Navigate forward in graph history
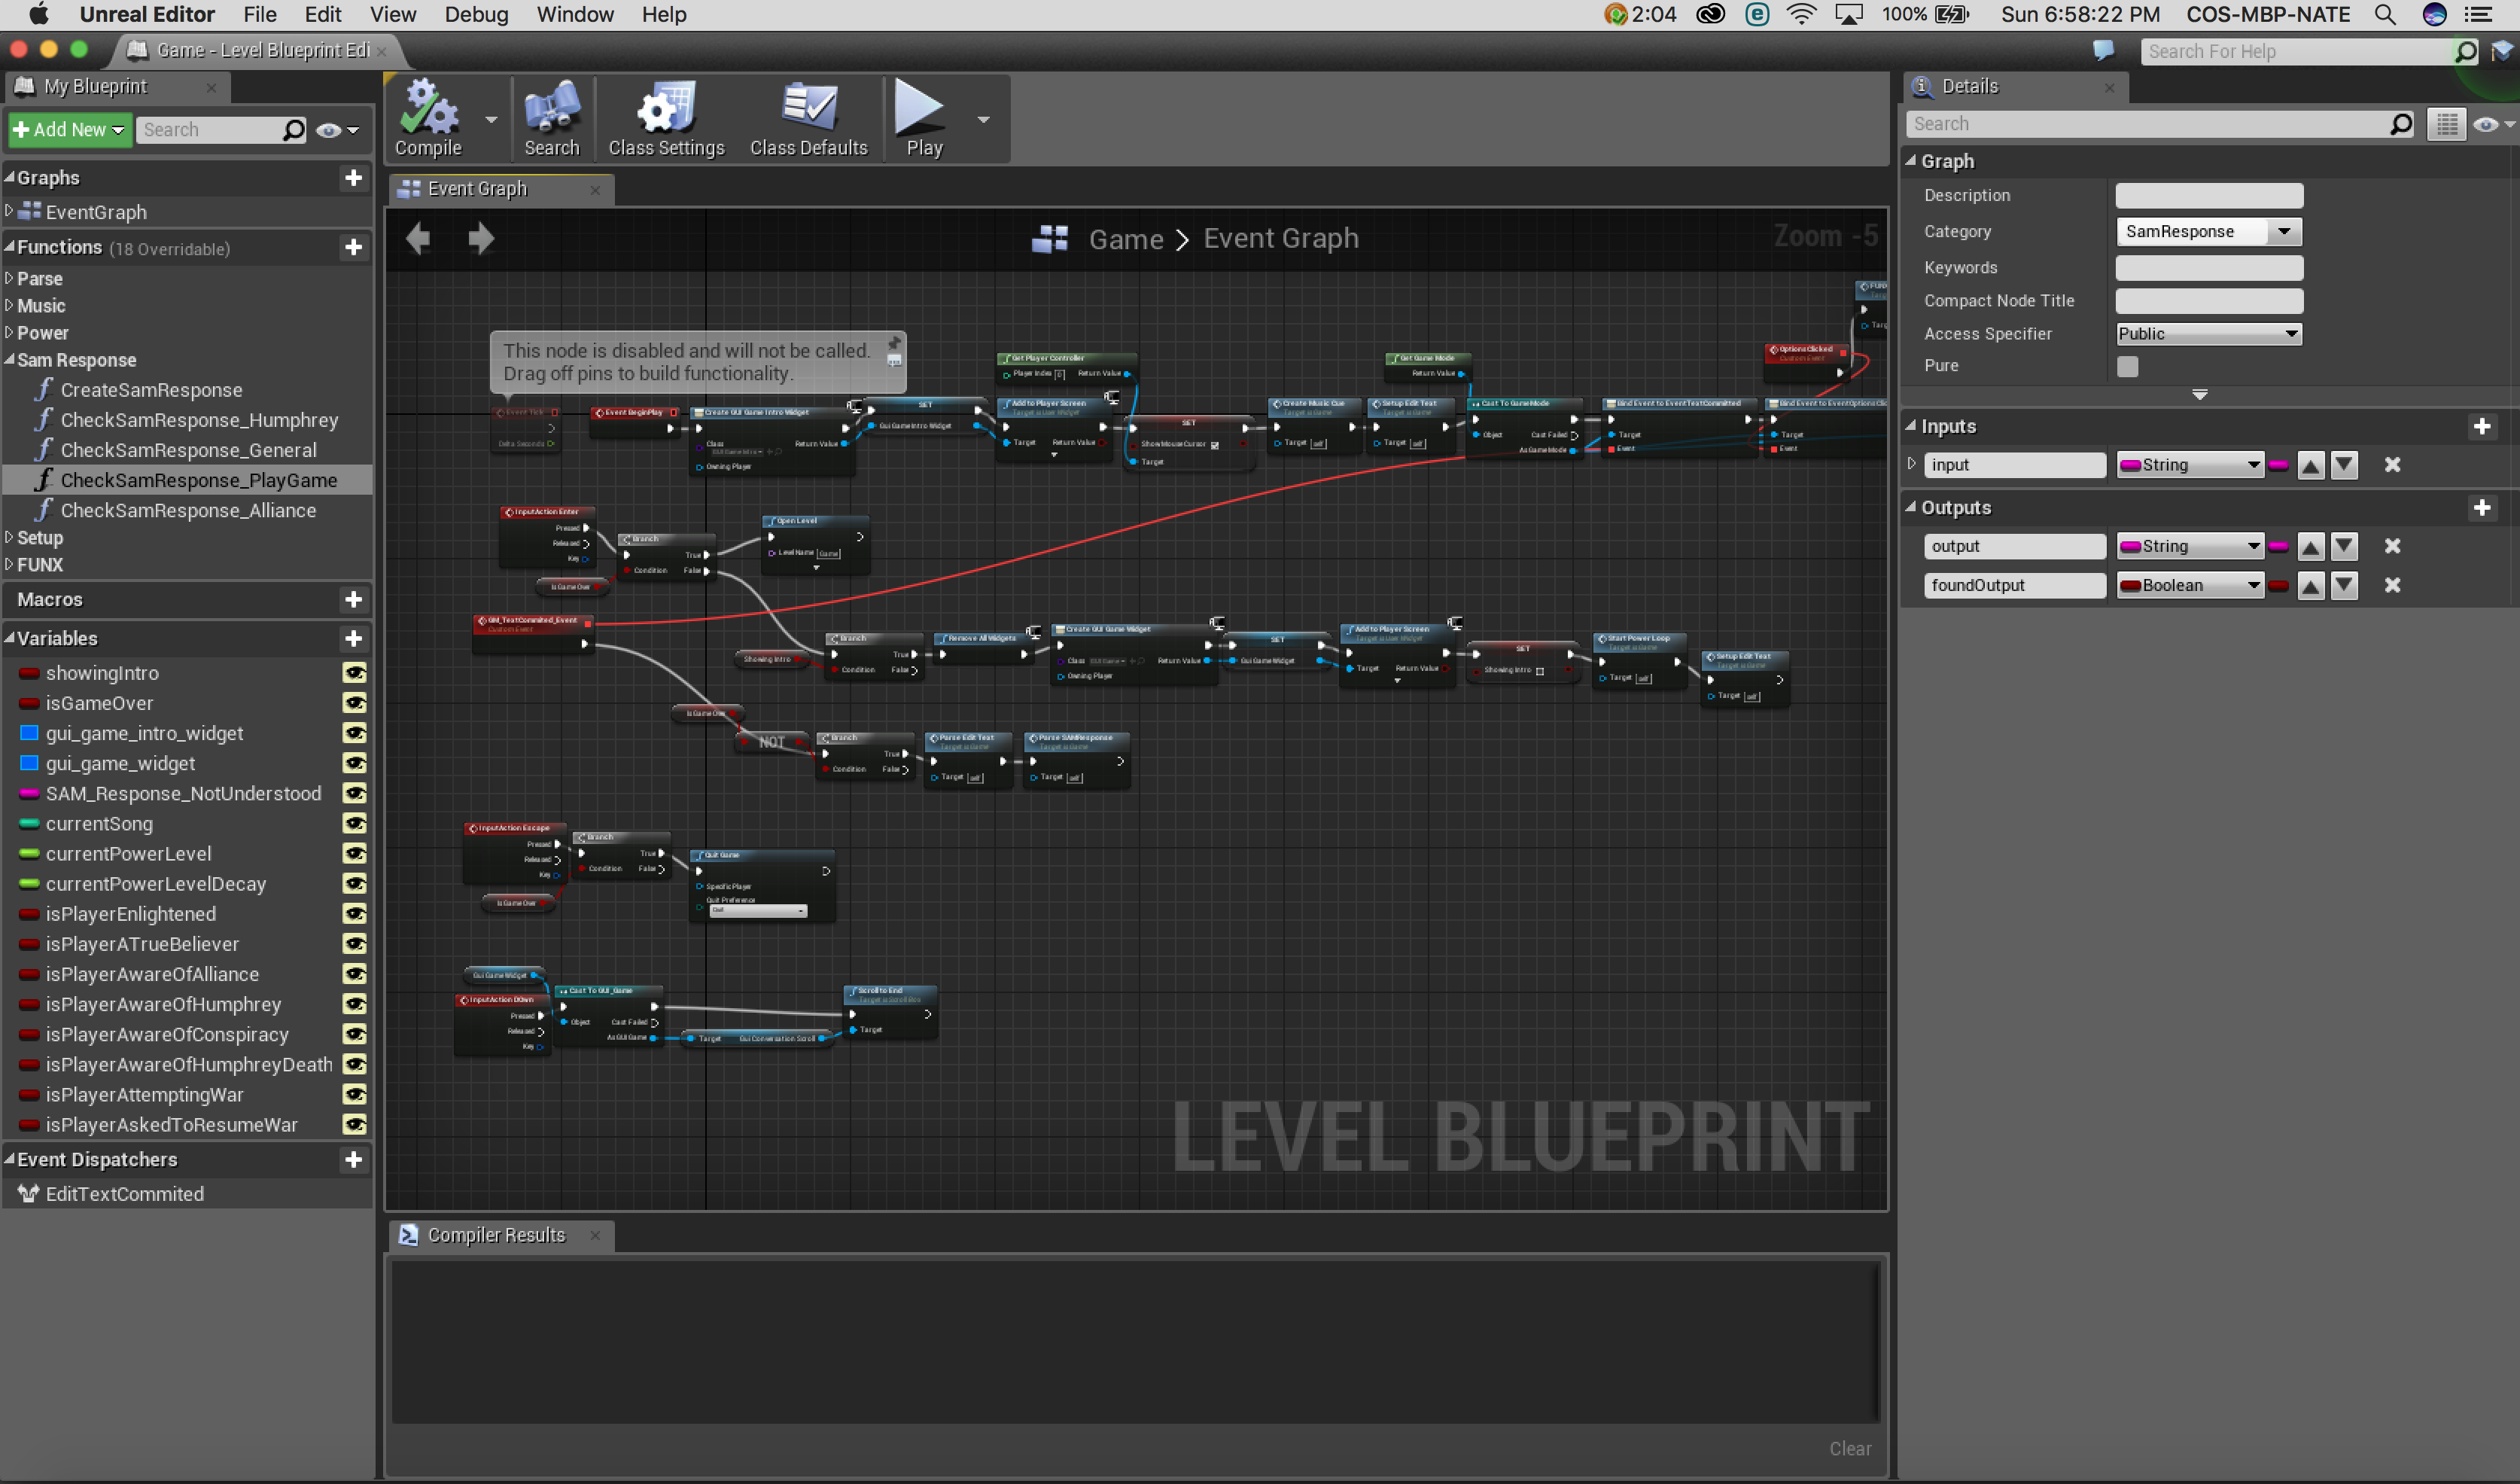The height and width of the screenshot is (1484, 2520). [x=481, y=238]
